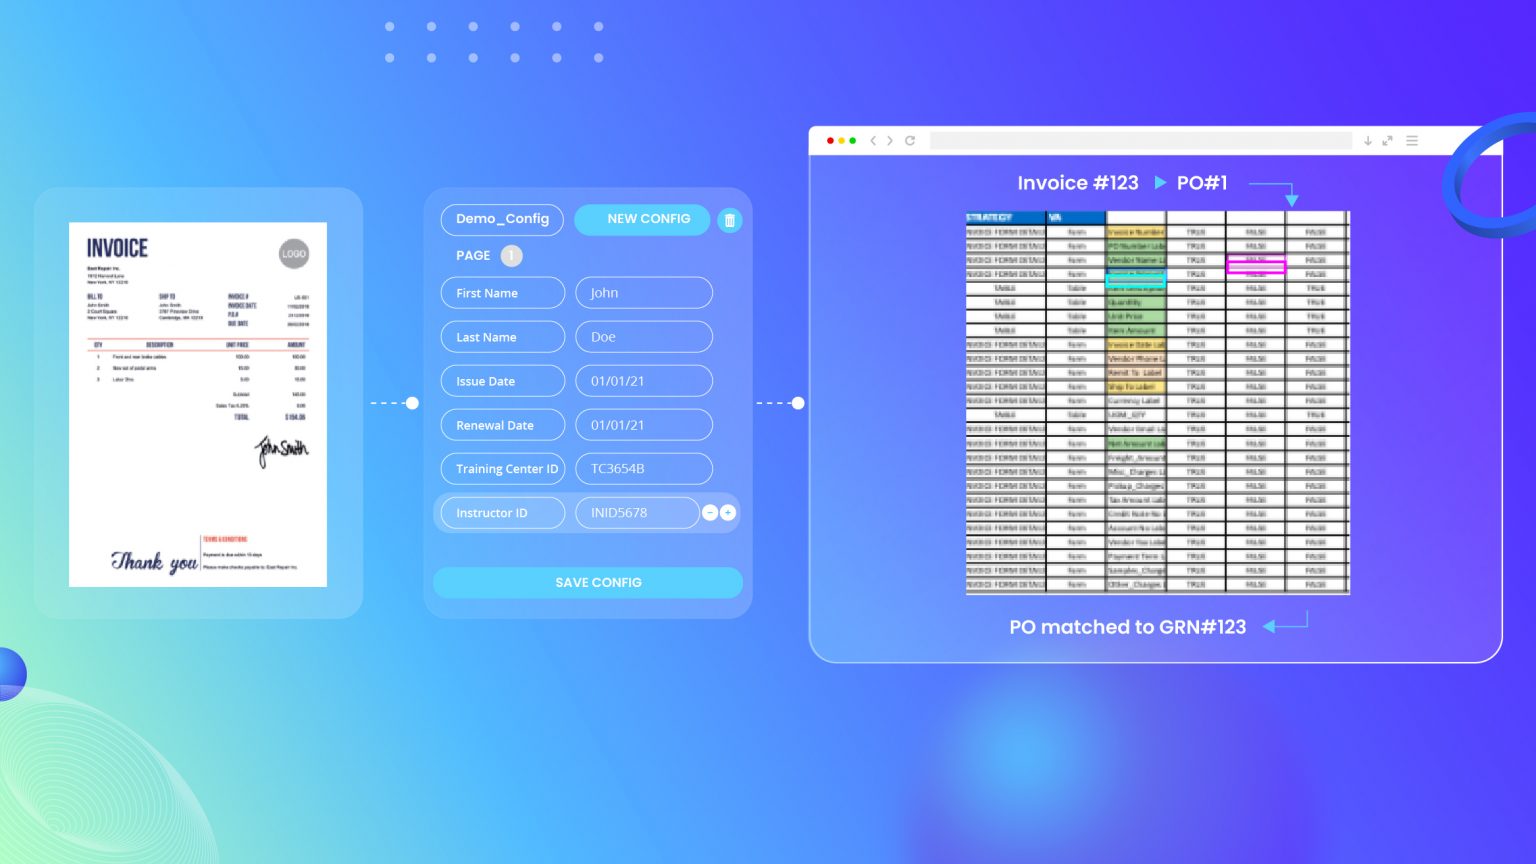Delete the Demo_Config using the trash icon

click(730, 219)
